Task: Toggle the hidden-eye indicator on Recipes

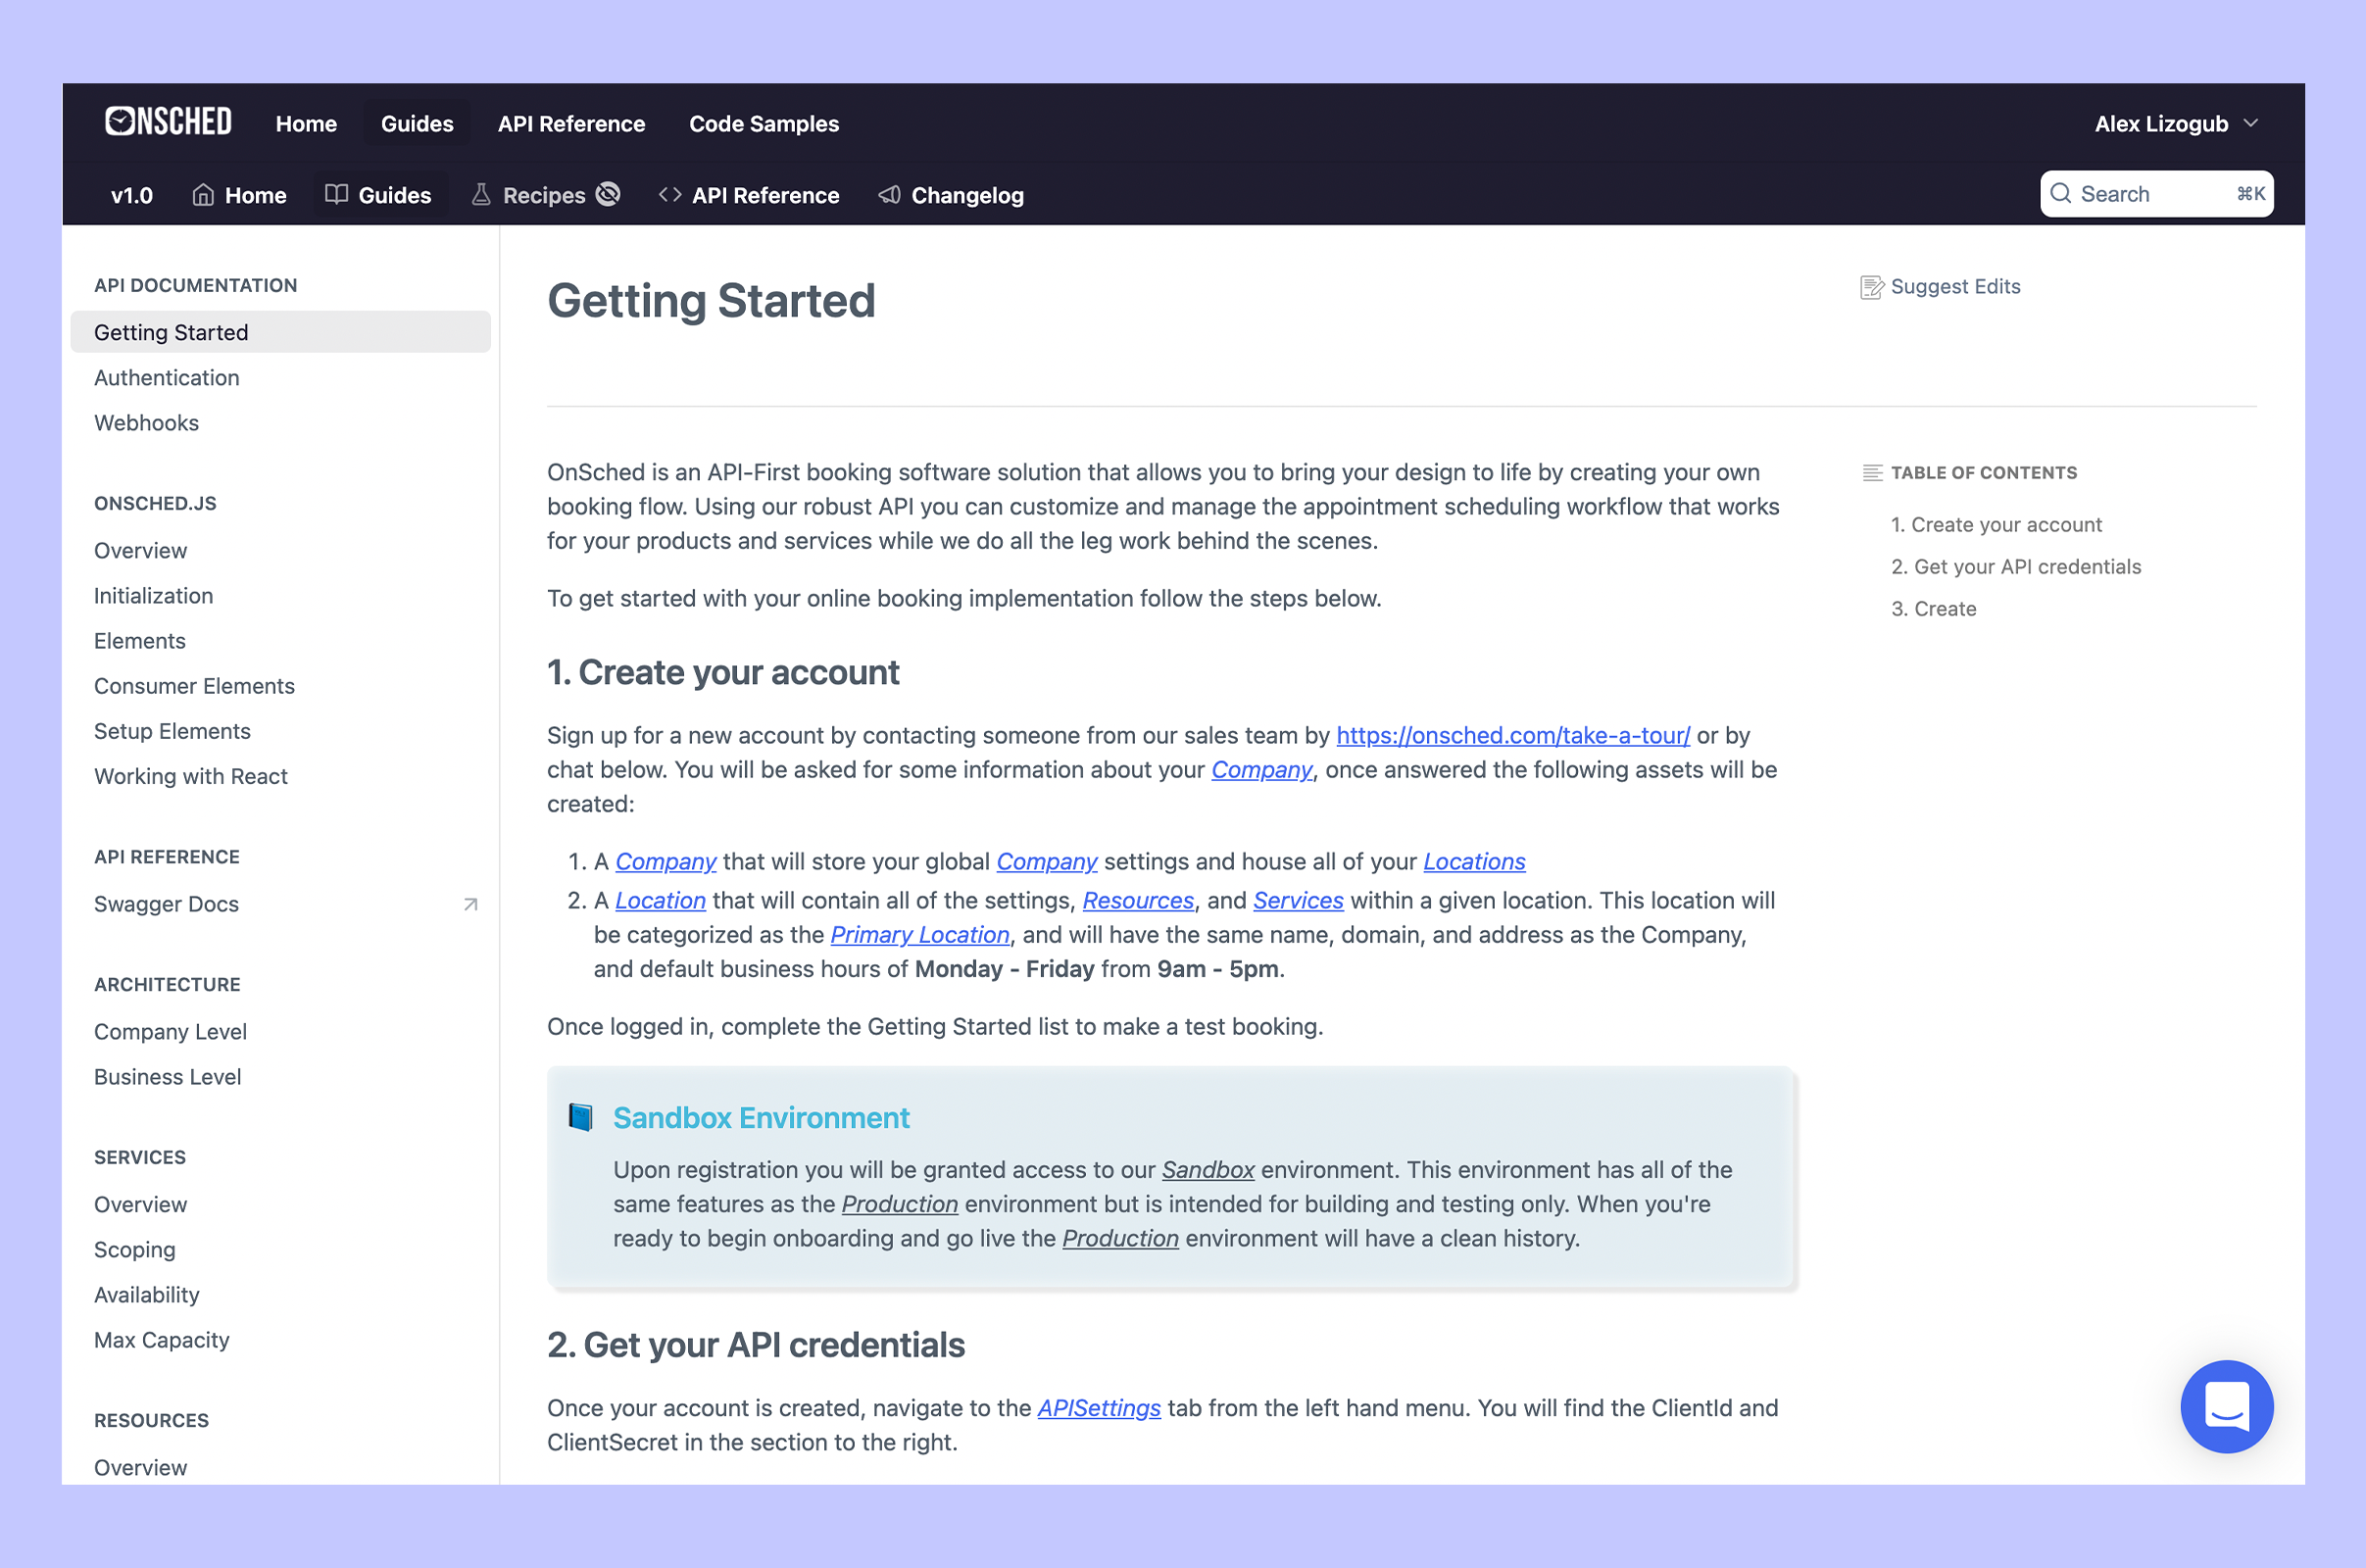Action: [608, 194]
